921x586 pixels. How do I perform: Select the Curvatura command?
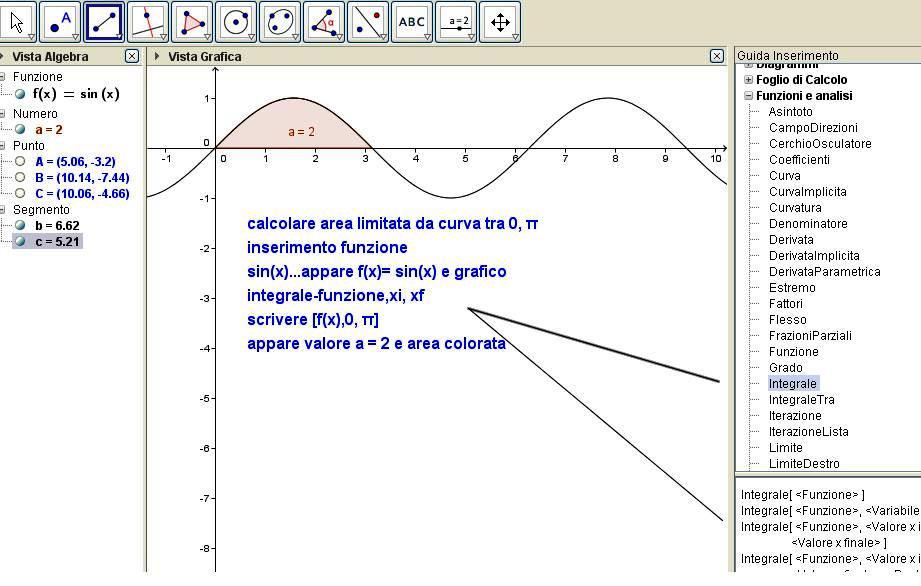tap(795, 207)
